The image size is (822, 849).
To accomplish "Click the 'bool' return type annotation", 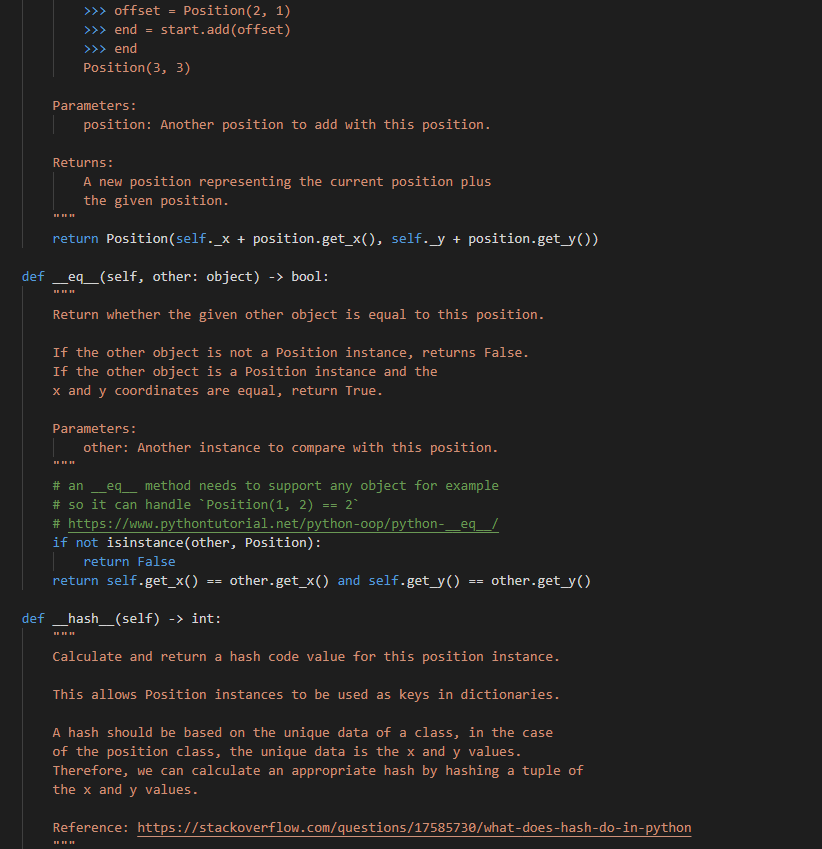I will (x=306, y=277).
